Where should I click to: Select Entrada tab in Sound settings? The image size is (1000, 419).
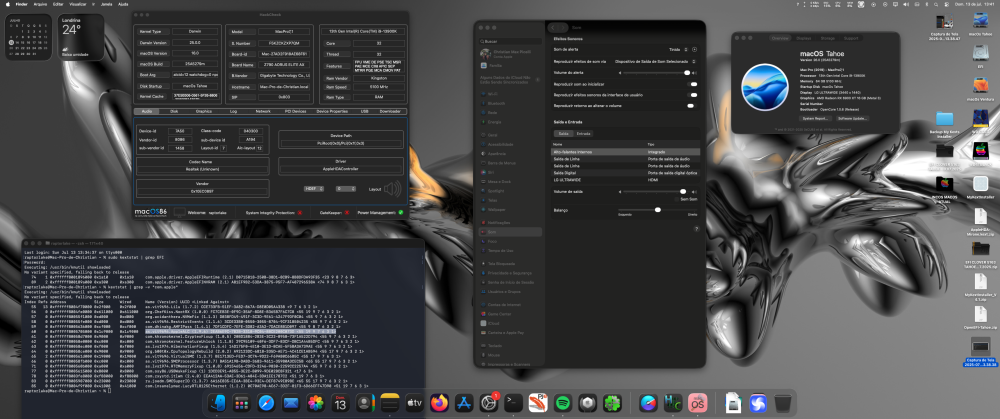tap(584, 133)
